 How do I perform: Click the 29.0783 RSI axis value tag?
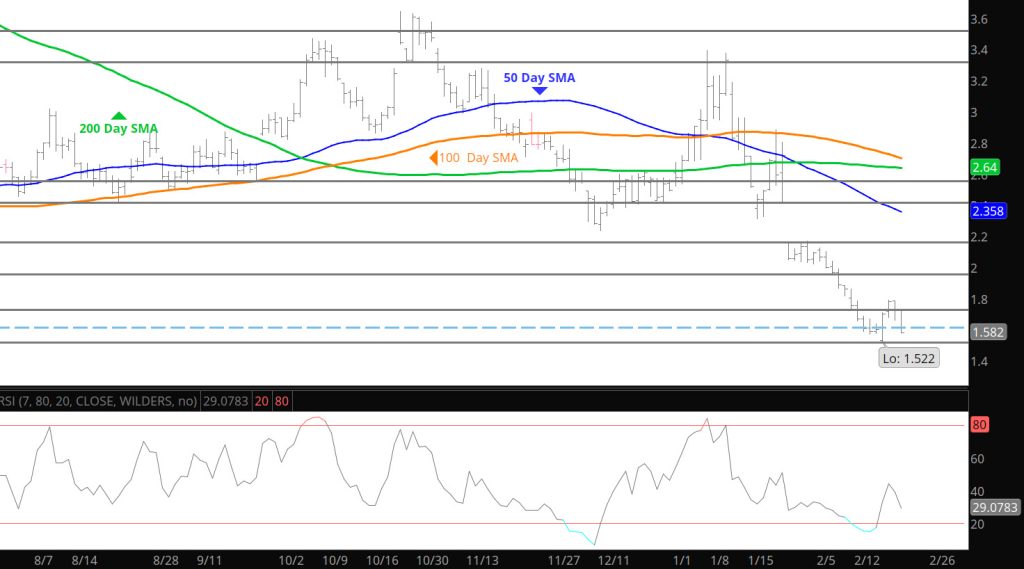pos(995,507)
